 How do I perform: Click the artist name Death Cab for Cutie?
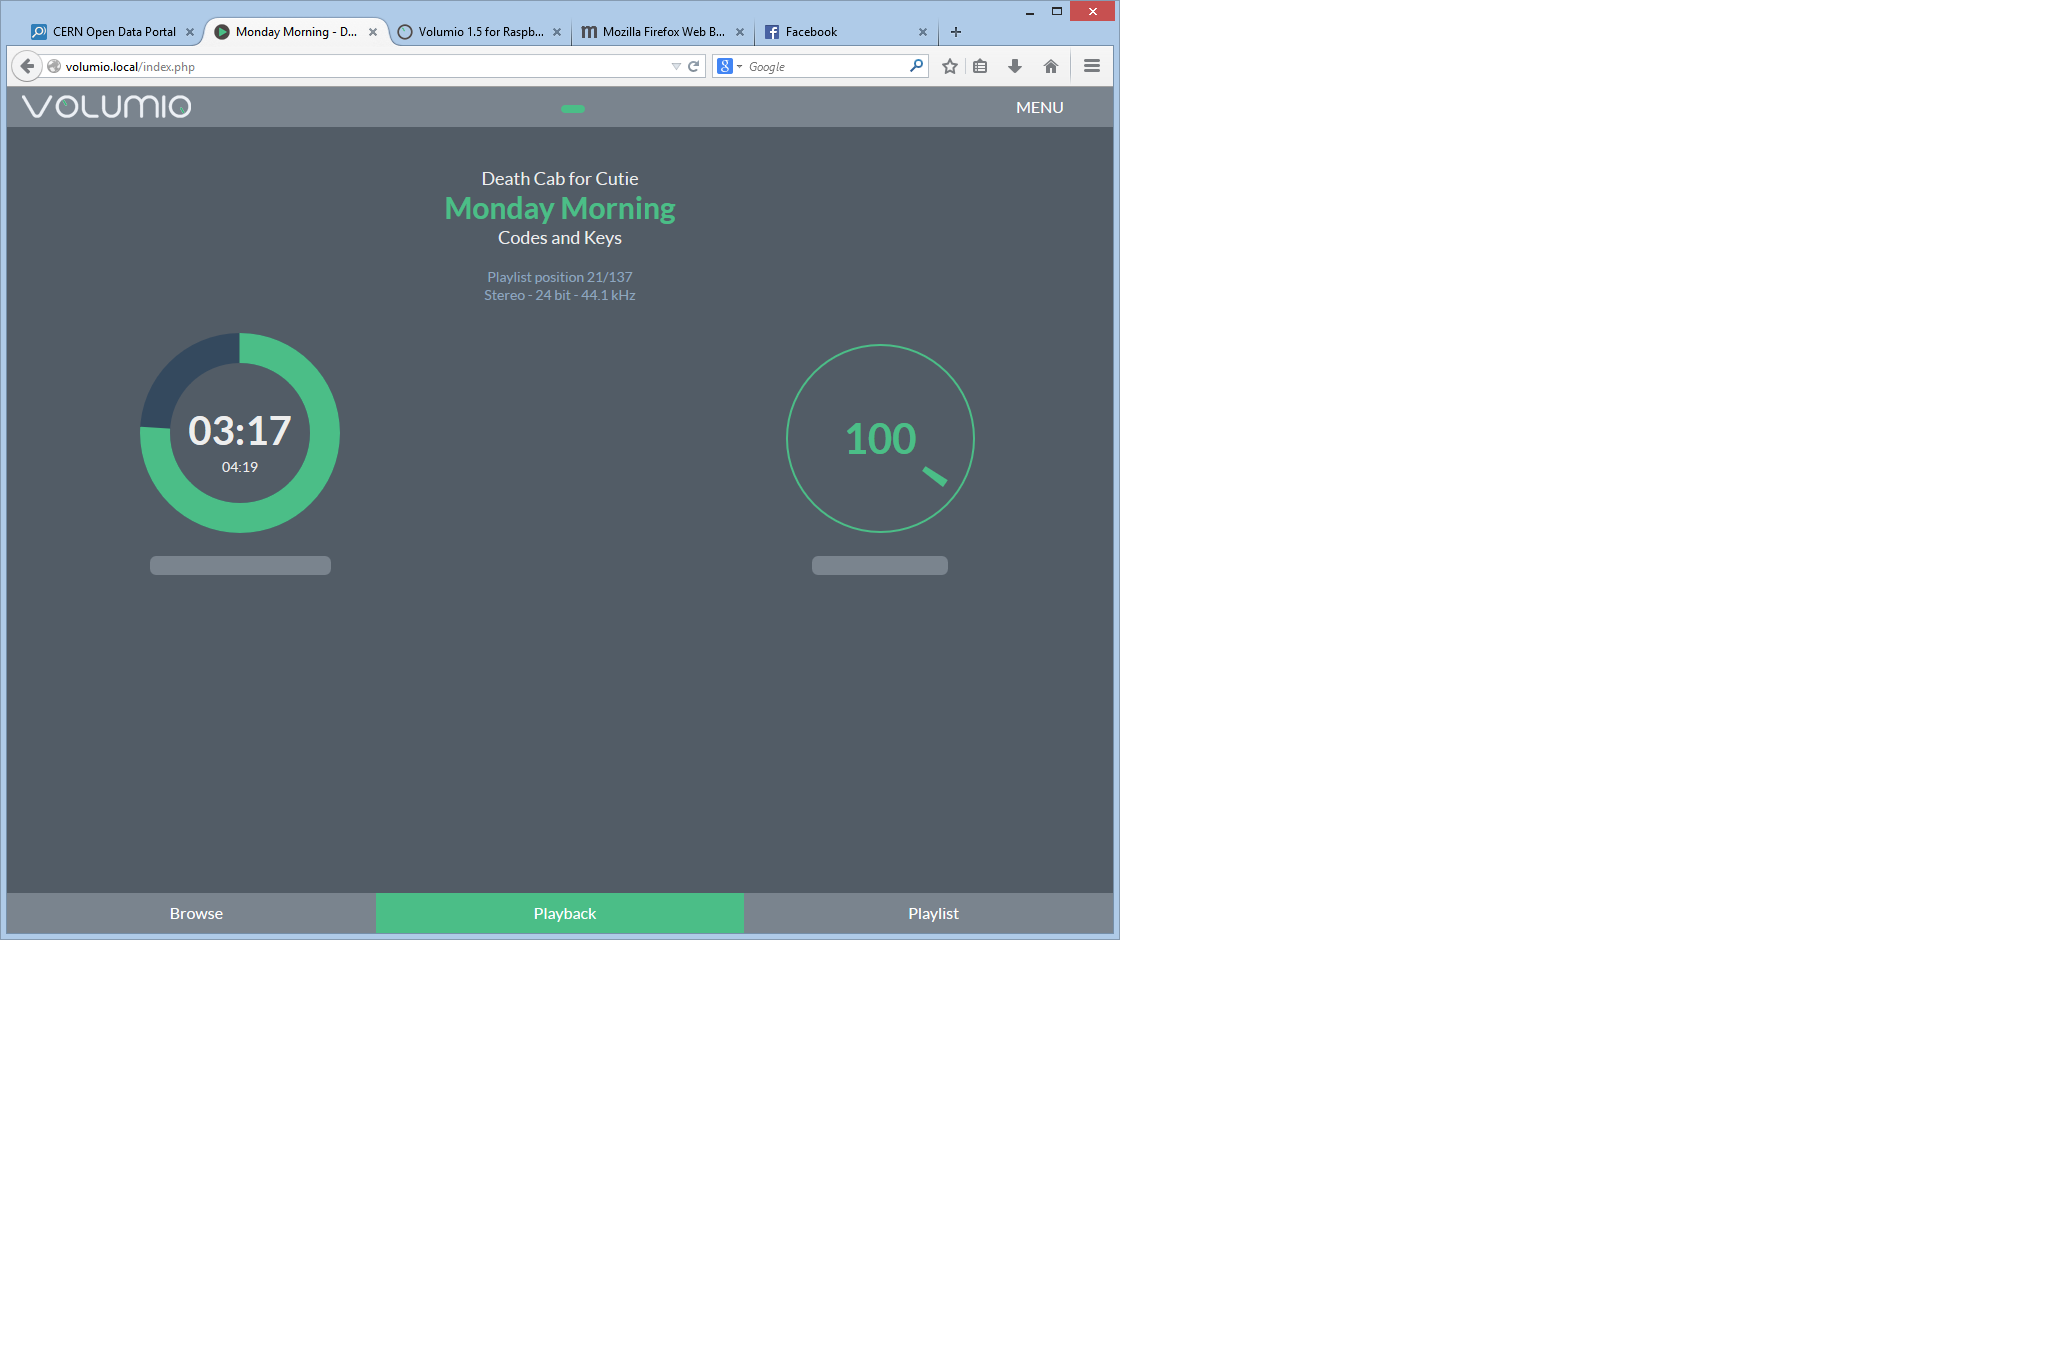pos(559,178)
